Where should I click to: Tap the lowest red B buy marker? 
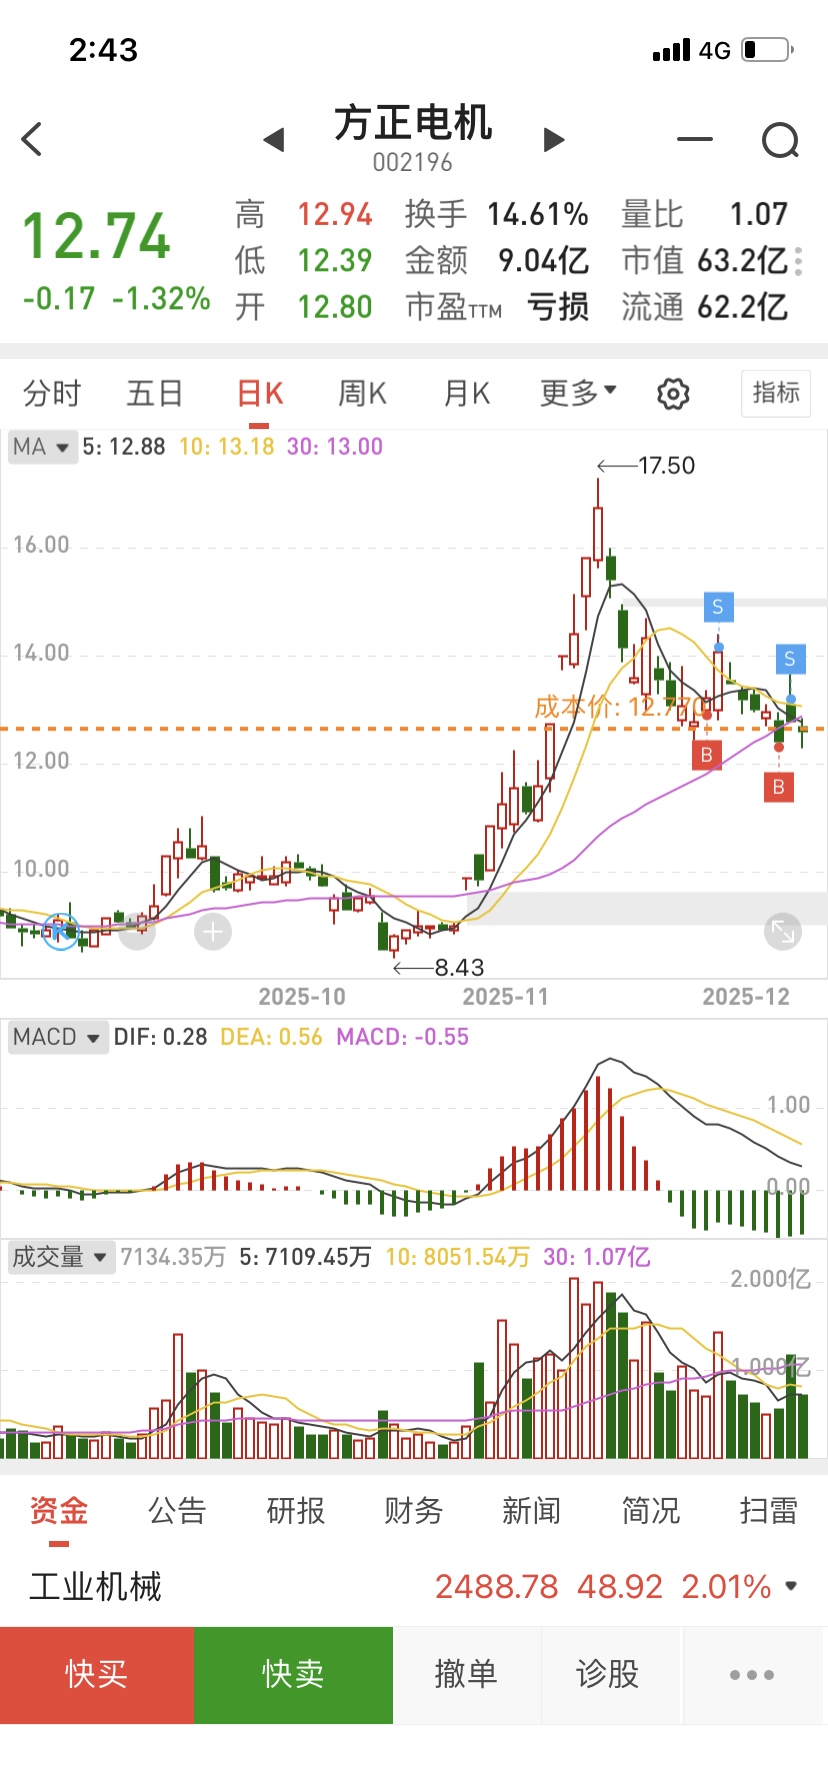pos(779,787)
